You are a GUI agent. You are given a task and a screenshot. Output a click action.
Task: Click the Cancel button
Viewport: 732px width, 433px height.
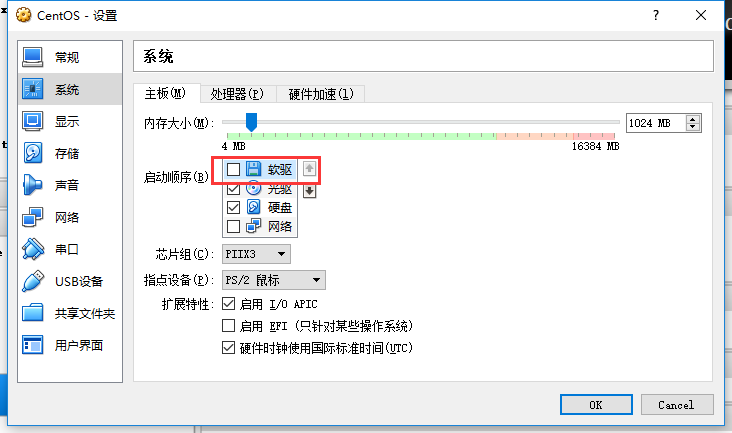[x=677, y=405]
